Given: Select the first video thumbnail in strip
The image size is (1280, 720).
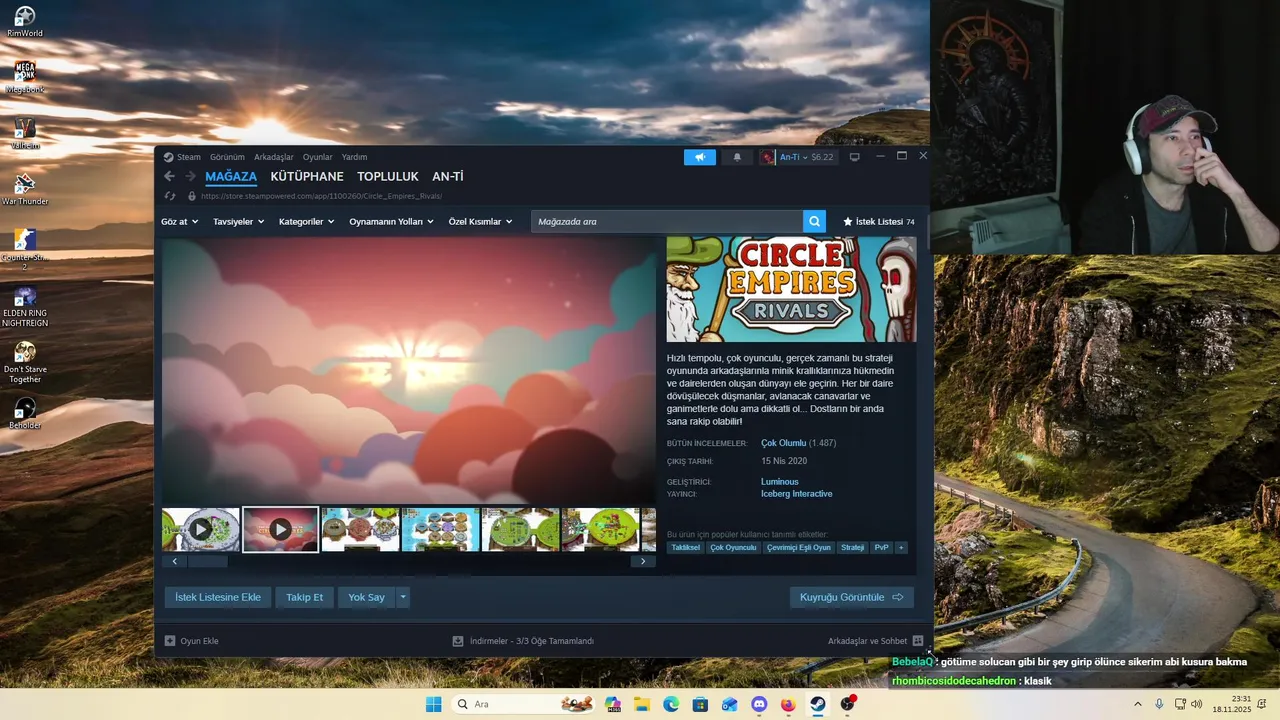Looking at the screenshot, I should (201, 529).
